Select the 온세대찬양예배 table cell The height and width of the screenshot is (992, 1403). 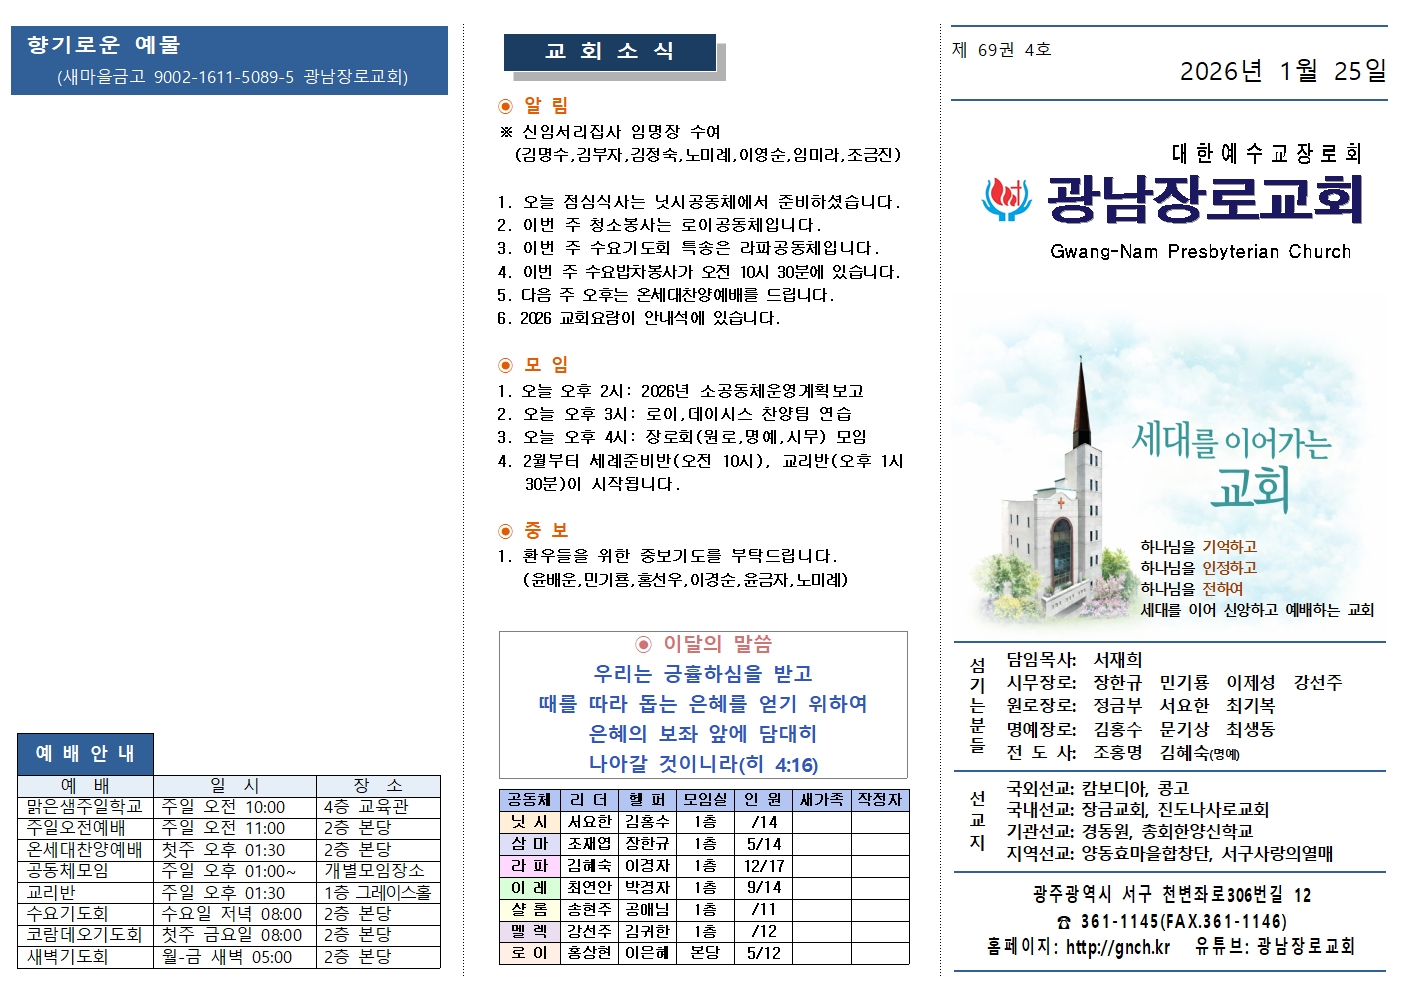pos(85,850)
